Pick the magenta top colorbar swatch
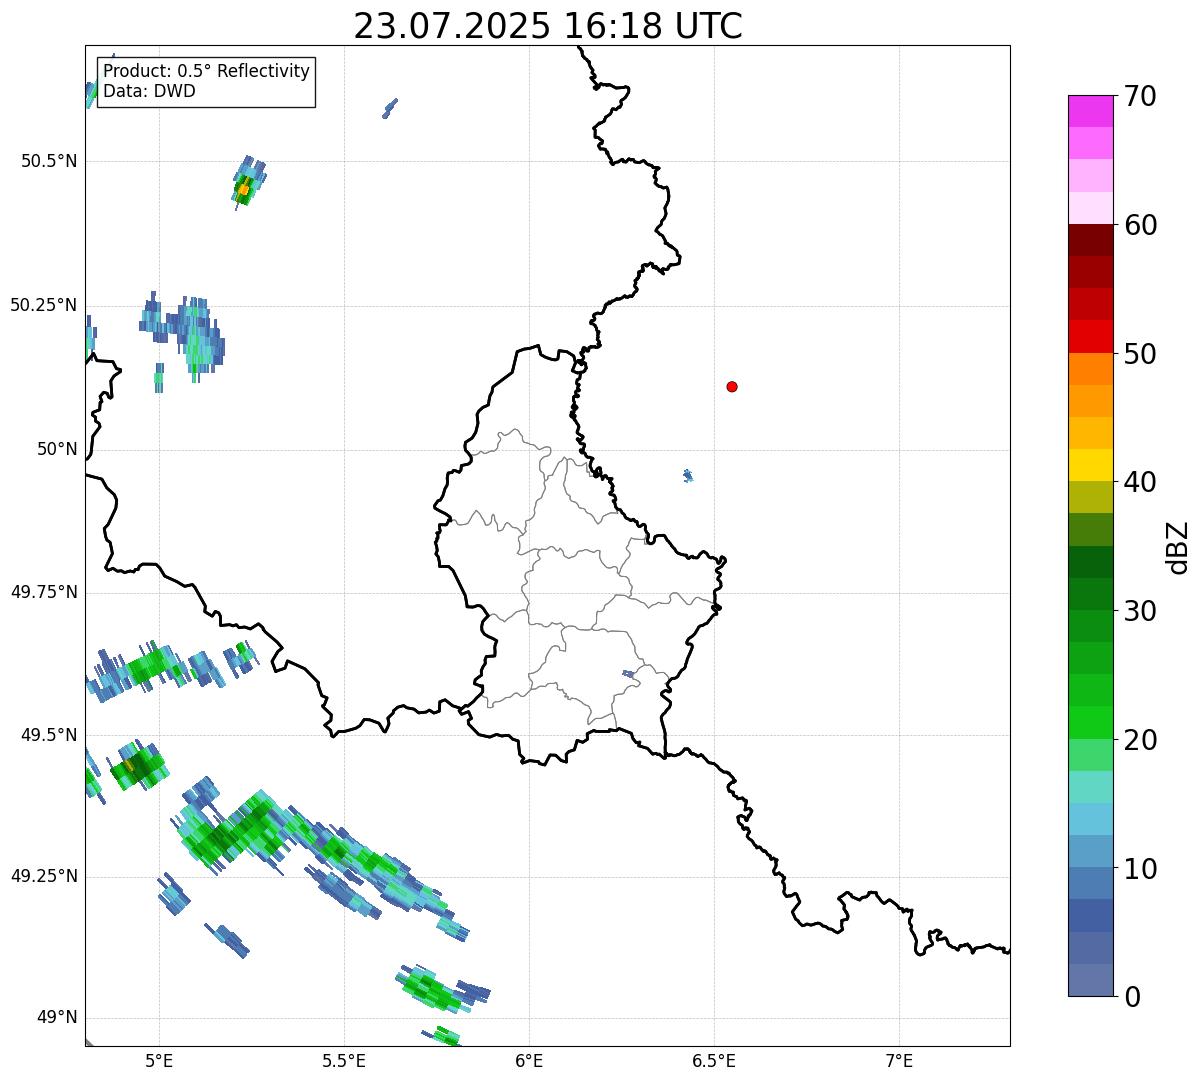This screenshot has width=1202, height=1081. (x=1090, y=111)
